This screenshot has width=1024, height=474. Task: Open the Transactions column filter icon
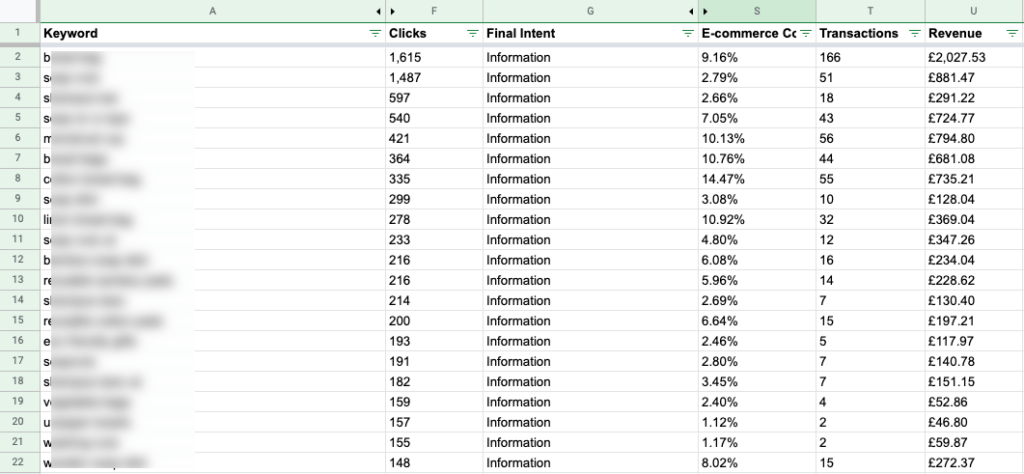[914, 33]
